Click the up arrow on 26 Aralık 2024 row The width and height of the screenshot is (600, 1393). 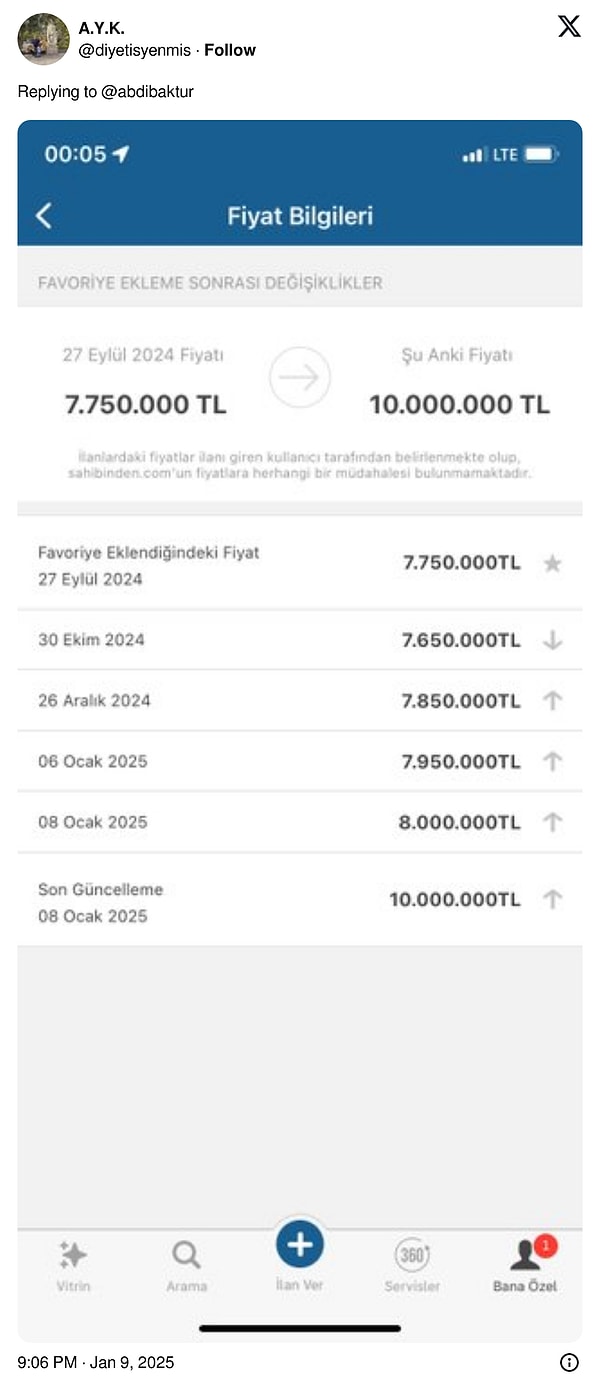click(x=552, y=700)
